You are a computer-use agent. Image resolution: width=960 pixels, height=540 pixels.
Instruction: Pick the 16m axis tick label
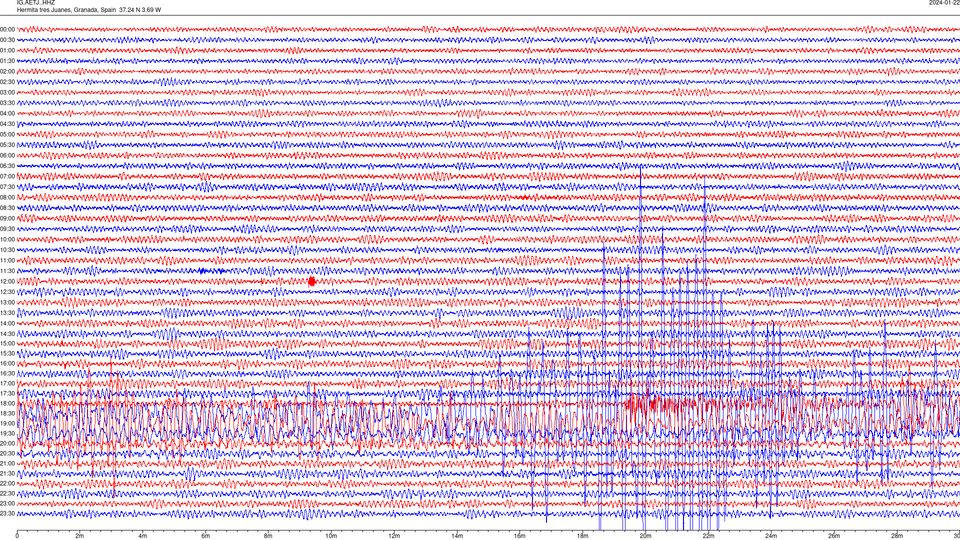point(519,536)
